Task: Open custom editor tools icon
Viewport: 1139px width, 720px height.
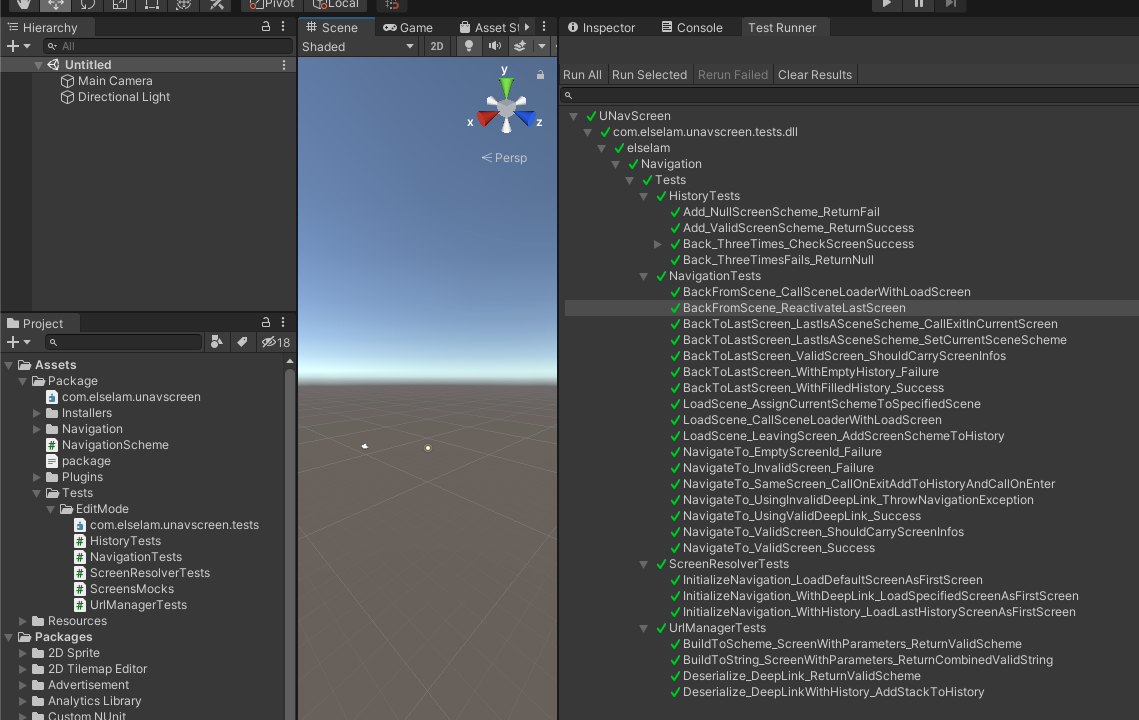Action: [x=216, y=4]
